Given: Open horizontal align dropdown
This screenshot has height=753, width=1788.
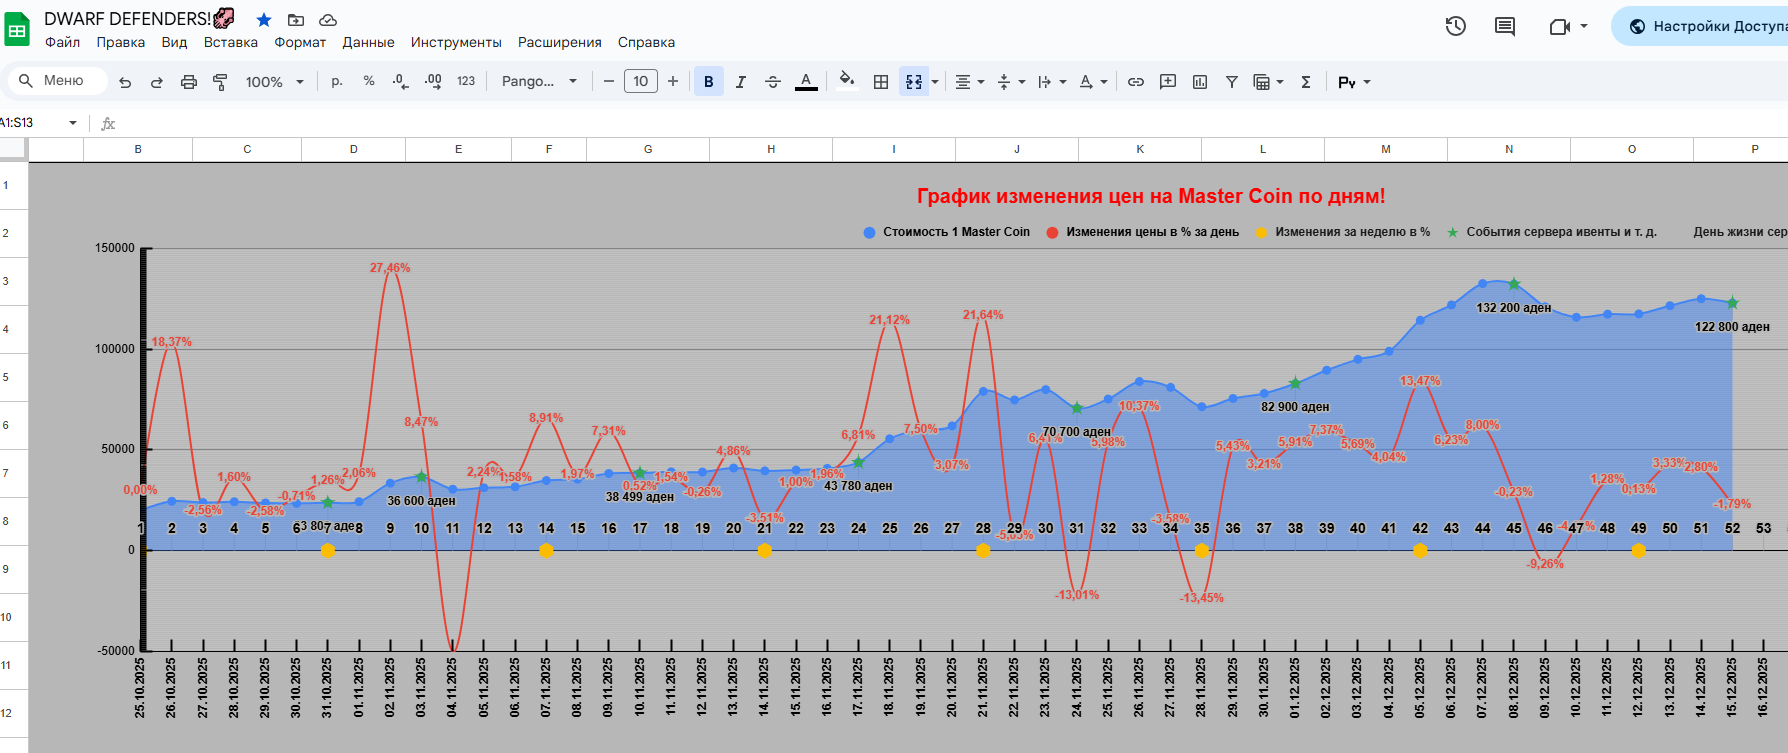Looking at the screenshot, I should tap(969, 82).
